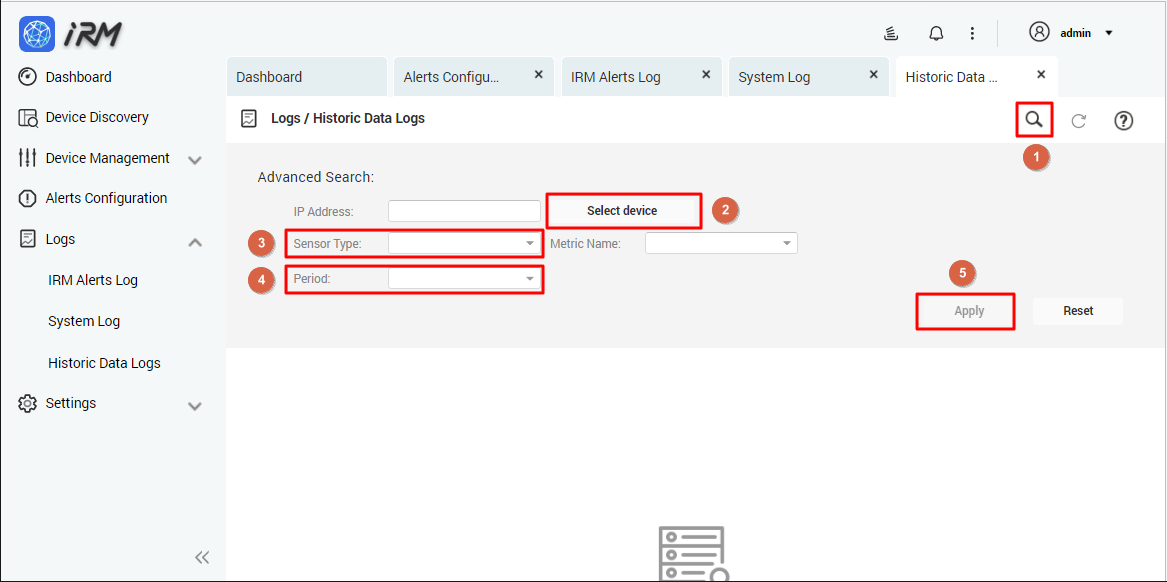
Task: Open the three-dot overflow menu
Action: (972, 32)
